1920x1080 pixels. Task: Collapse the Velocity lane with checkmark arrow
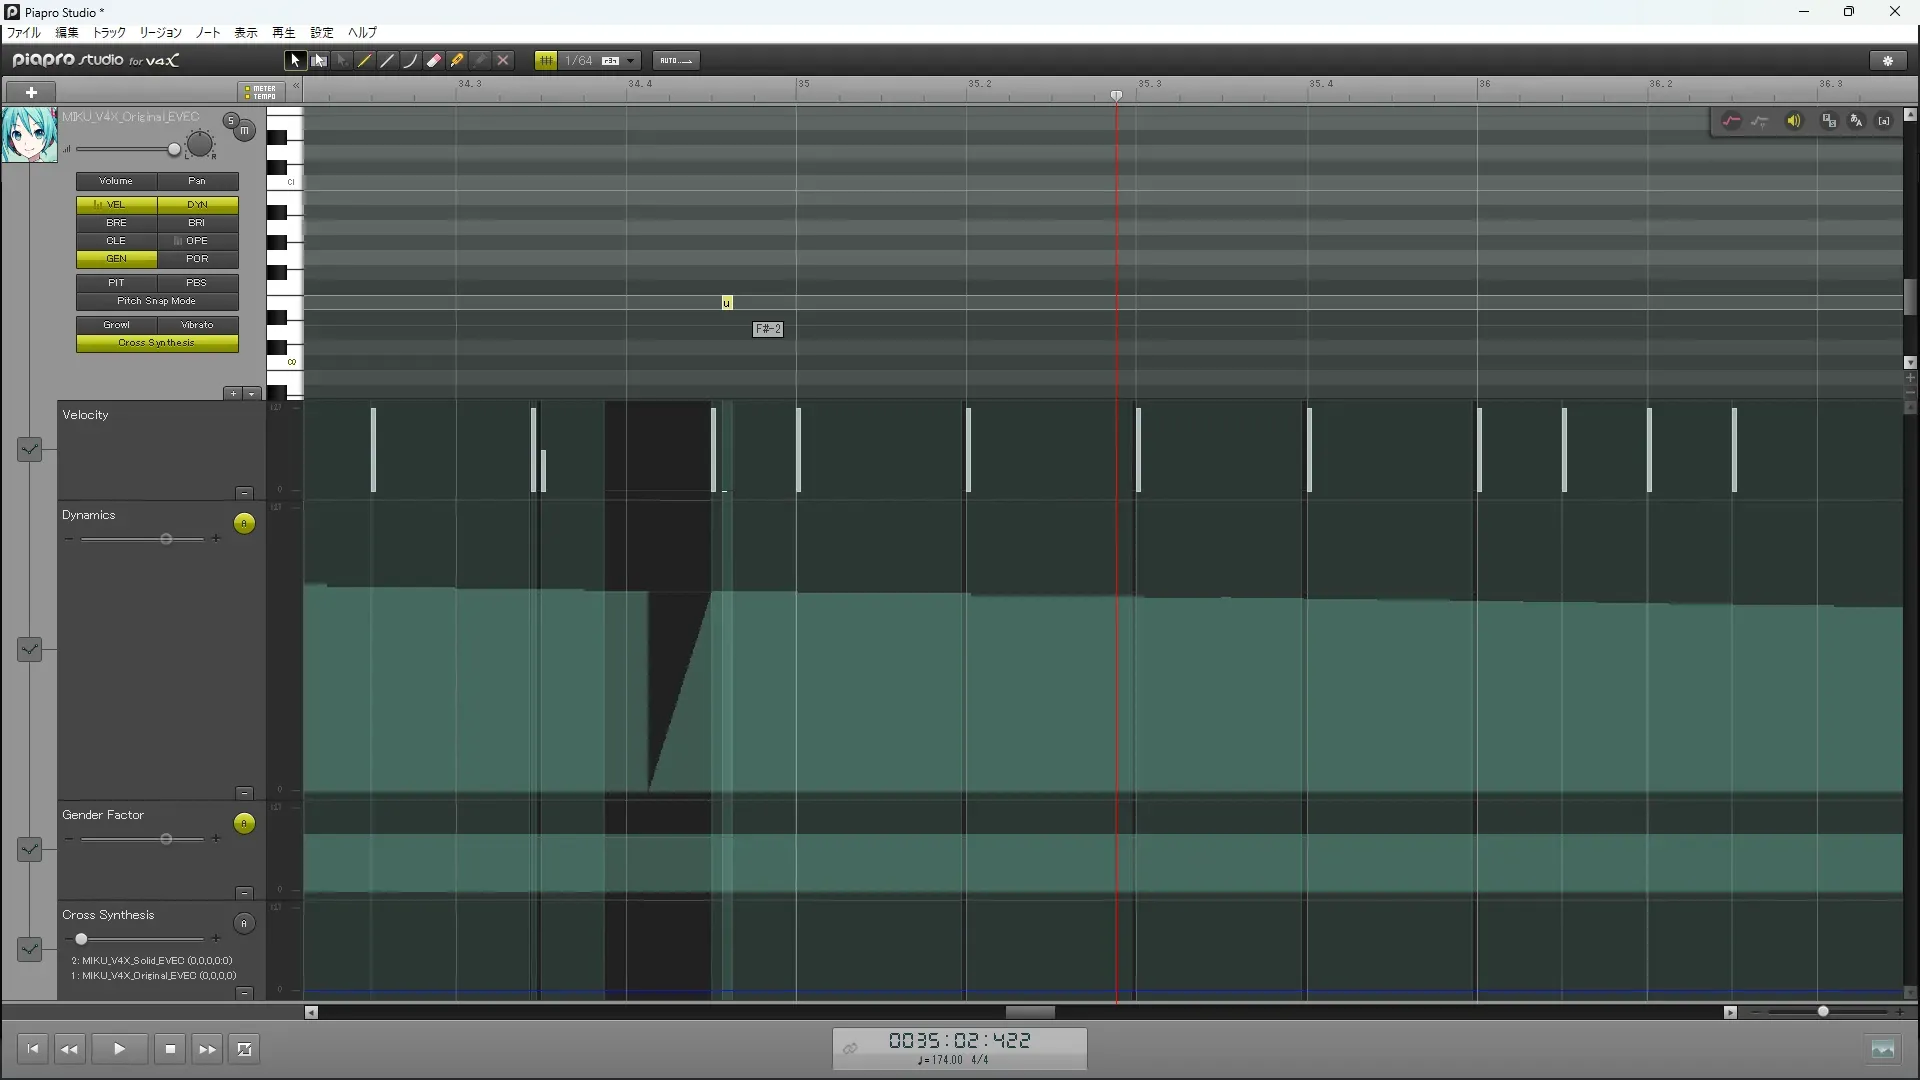pos(30,449)
